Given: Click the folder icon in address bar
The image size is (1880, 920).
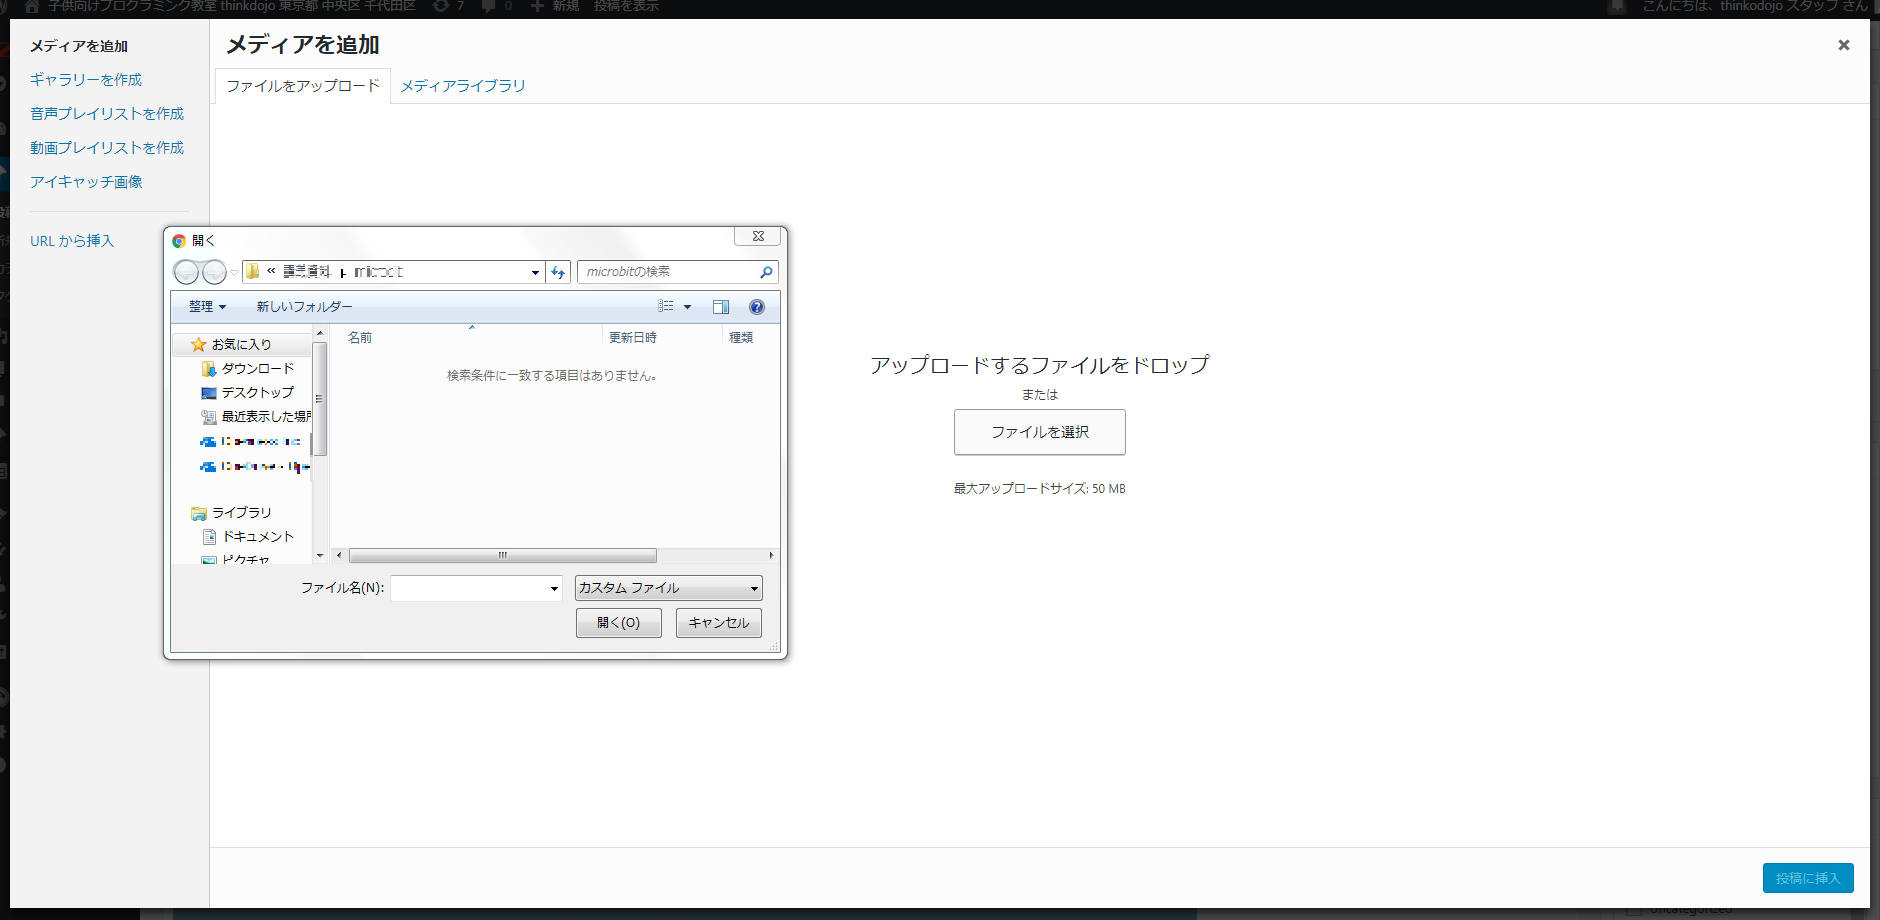Looking at the screenshot, I should pos(253,272).
